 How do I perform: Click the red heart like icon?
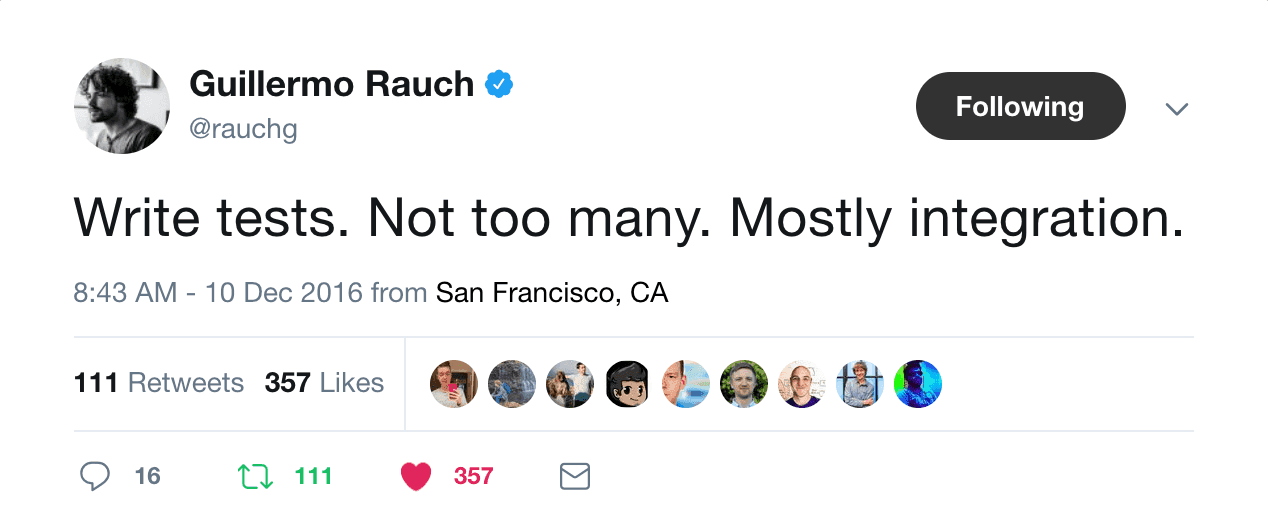click(x=415, y=476)
